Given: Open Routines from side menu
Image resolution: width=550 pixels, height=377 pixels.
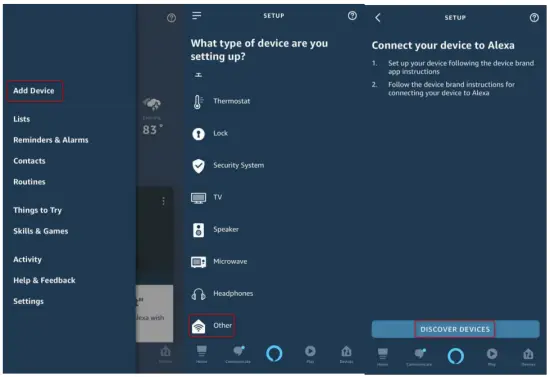Looking at the screenshot, I should pos(29,182).
